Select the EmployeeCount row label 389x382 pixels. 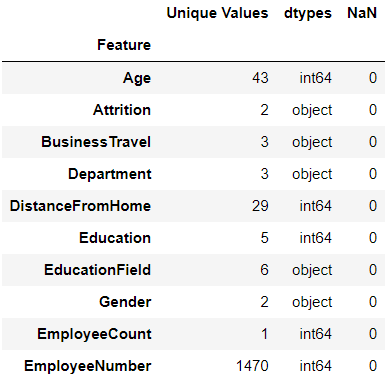coord(94,334)
